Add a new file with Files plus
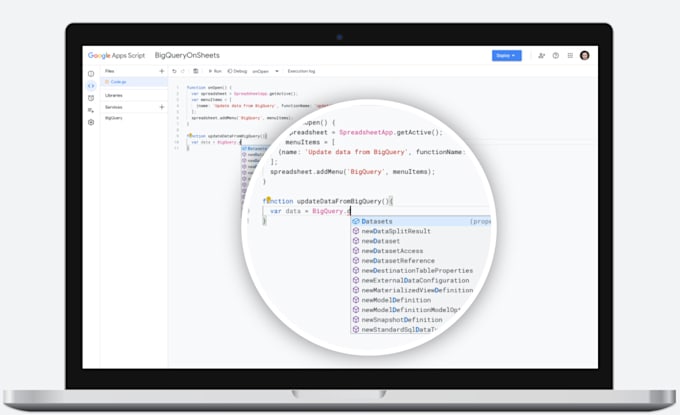Viewport: 680px width, 415px height. (x=162, y=71)
